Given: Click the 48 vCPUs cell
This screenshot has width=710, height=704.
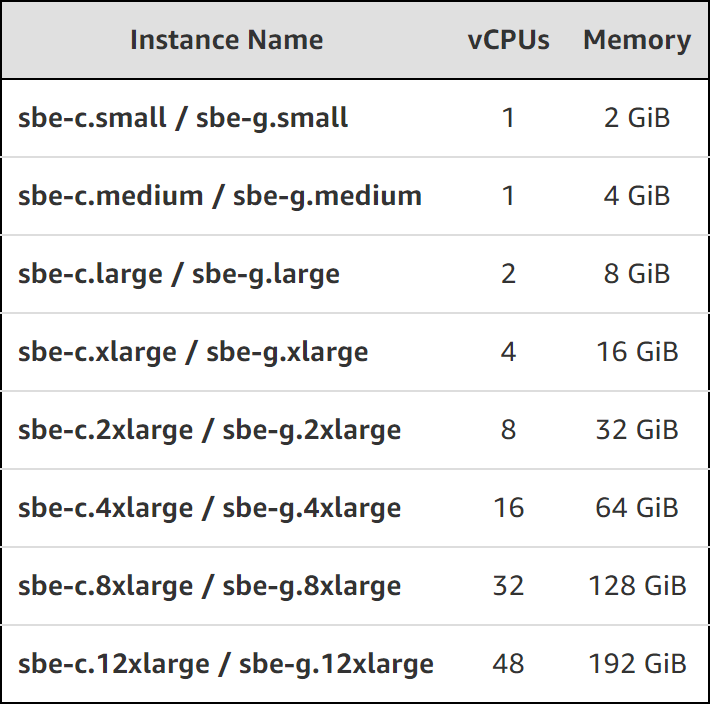Looking at the screenshot, I should pos(509,664).
